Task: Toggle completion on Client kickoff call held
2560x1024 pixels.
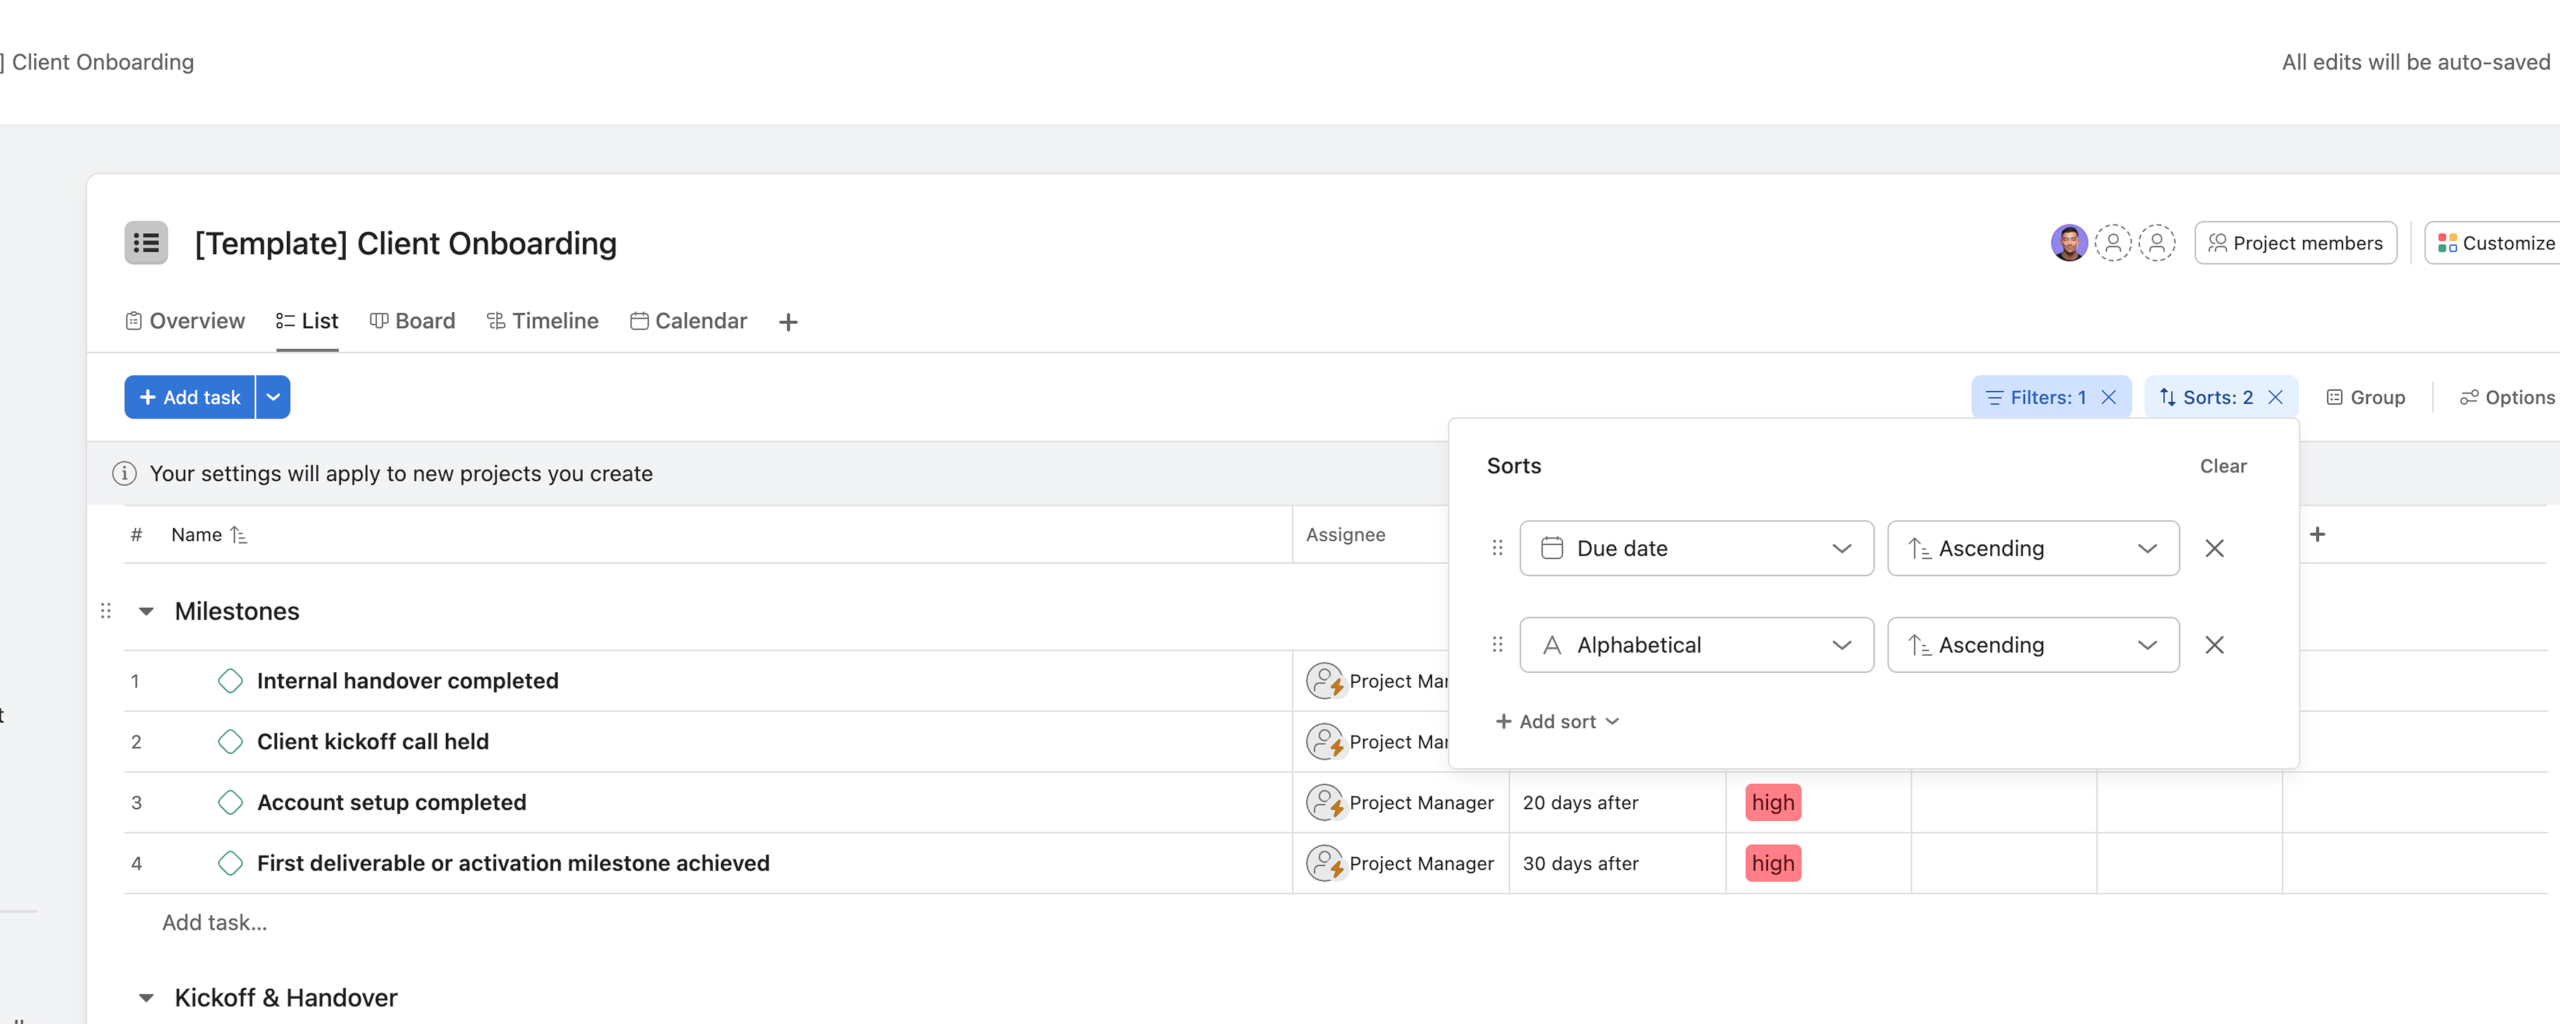Action: 230,741
